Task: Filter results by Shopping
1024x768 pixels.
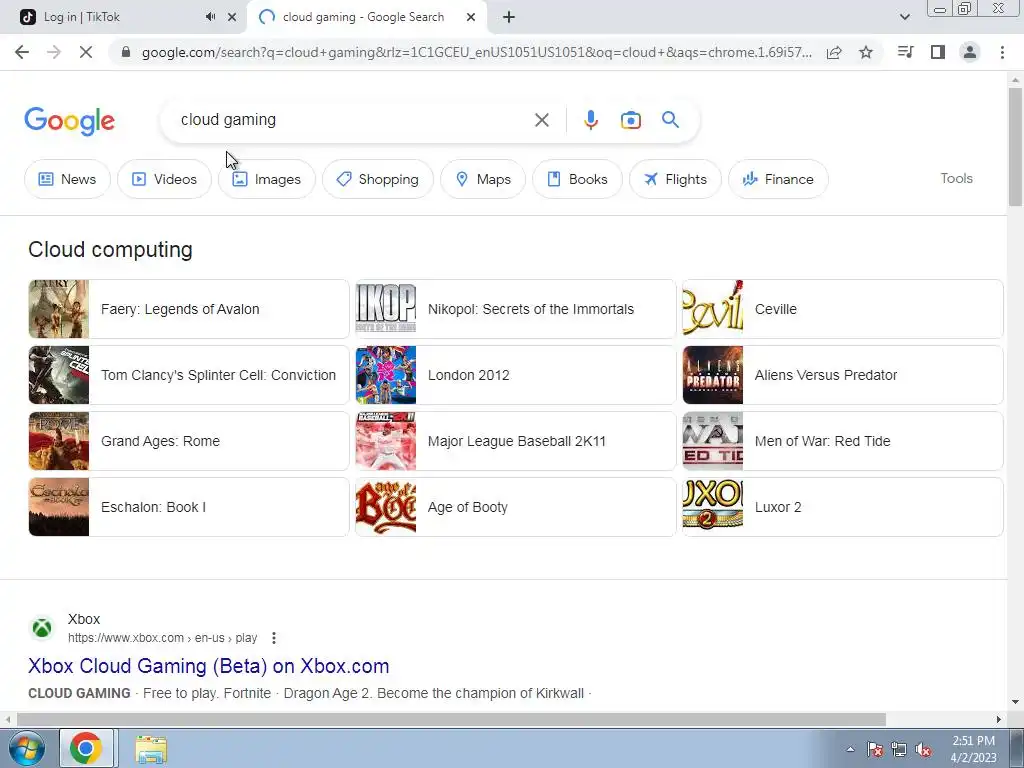Action: click(x=377, y=179)
